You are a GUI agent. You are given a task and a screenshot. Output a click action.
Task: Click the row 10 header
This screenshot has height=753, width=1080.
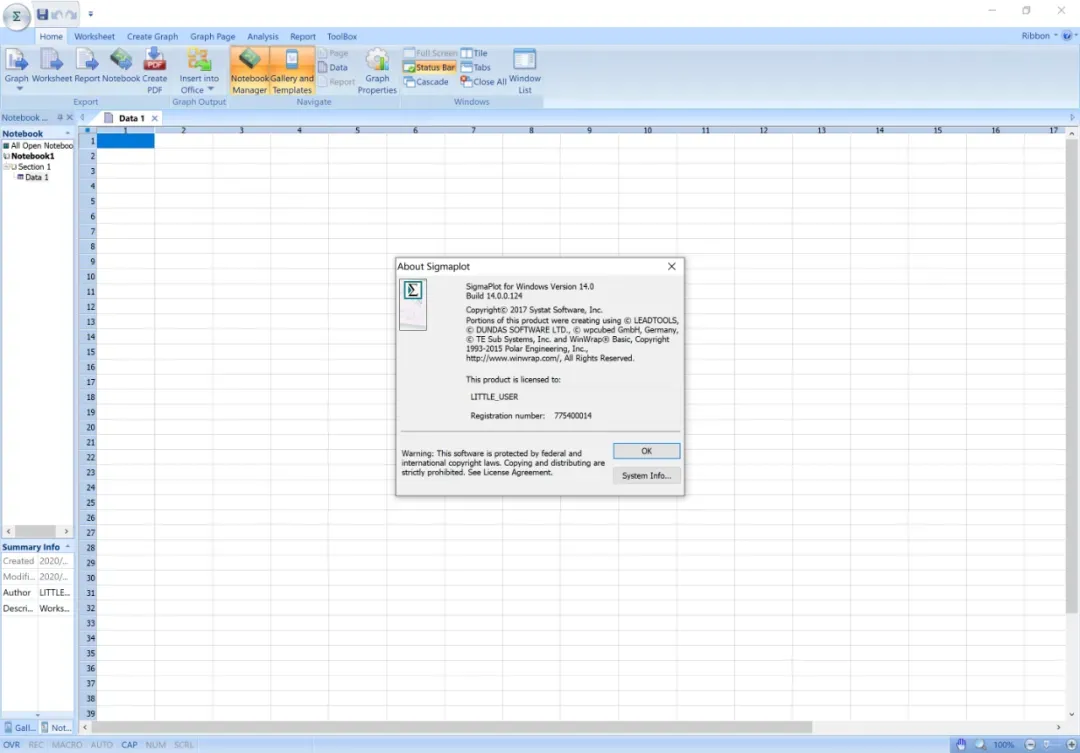(88, 277)
